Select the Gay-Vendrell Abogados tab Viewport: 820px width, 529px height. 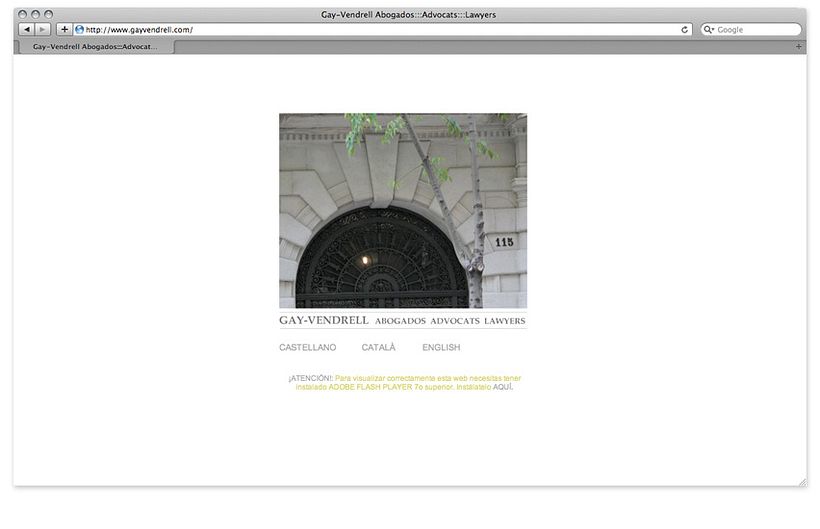pos(96,47)
